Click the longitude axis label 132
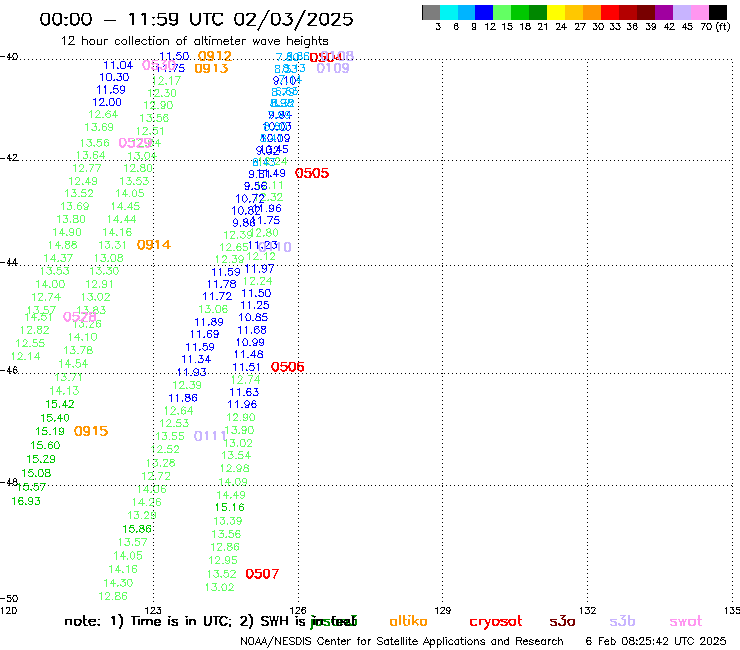Viewport: 740px width, 650px height. [x=588, y=610]
